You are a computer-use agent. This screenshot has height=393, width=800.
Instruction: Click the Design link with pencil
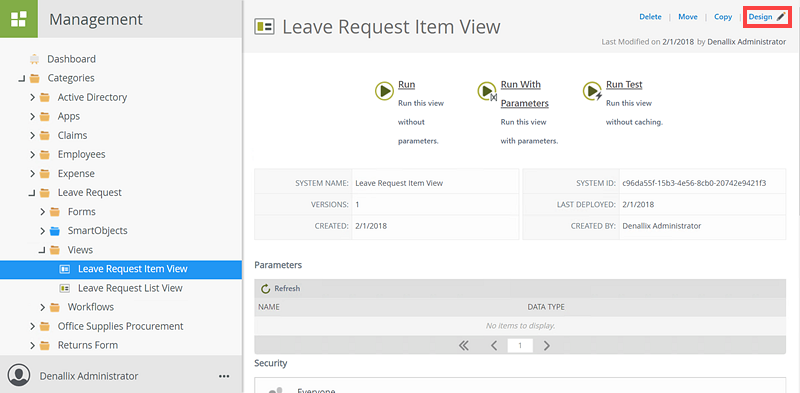pyautogui.click(x=767, y=17)
